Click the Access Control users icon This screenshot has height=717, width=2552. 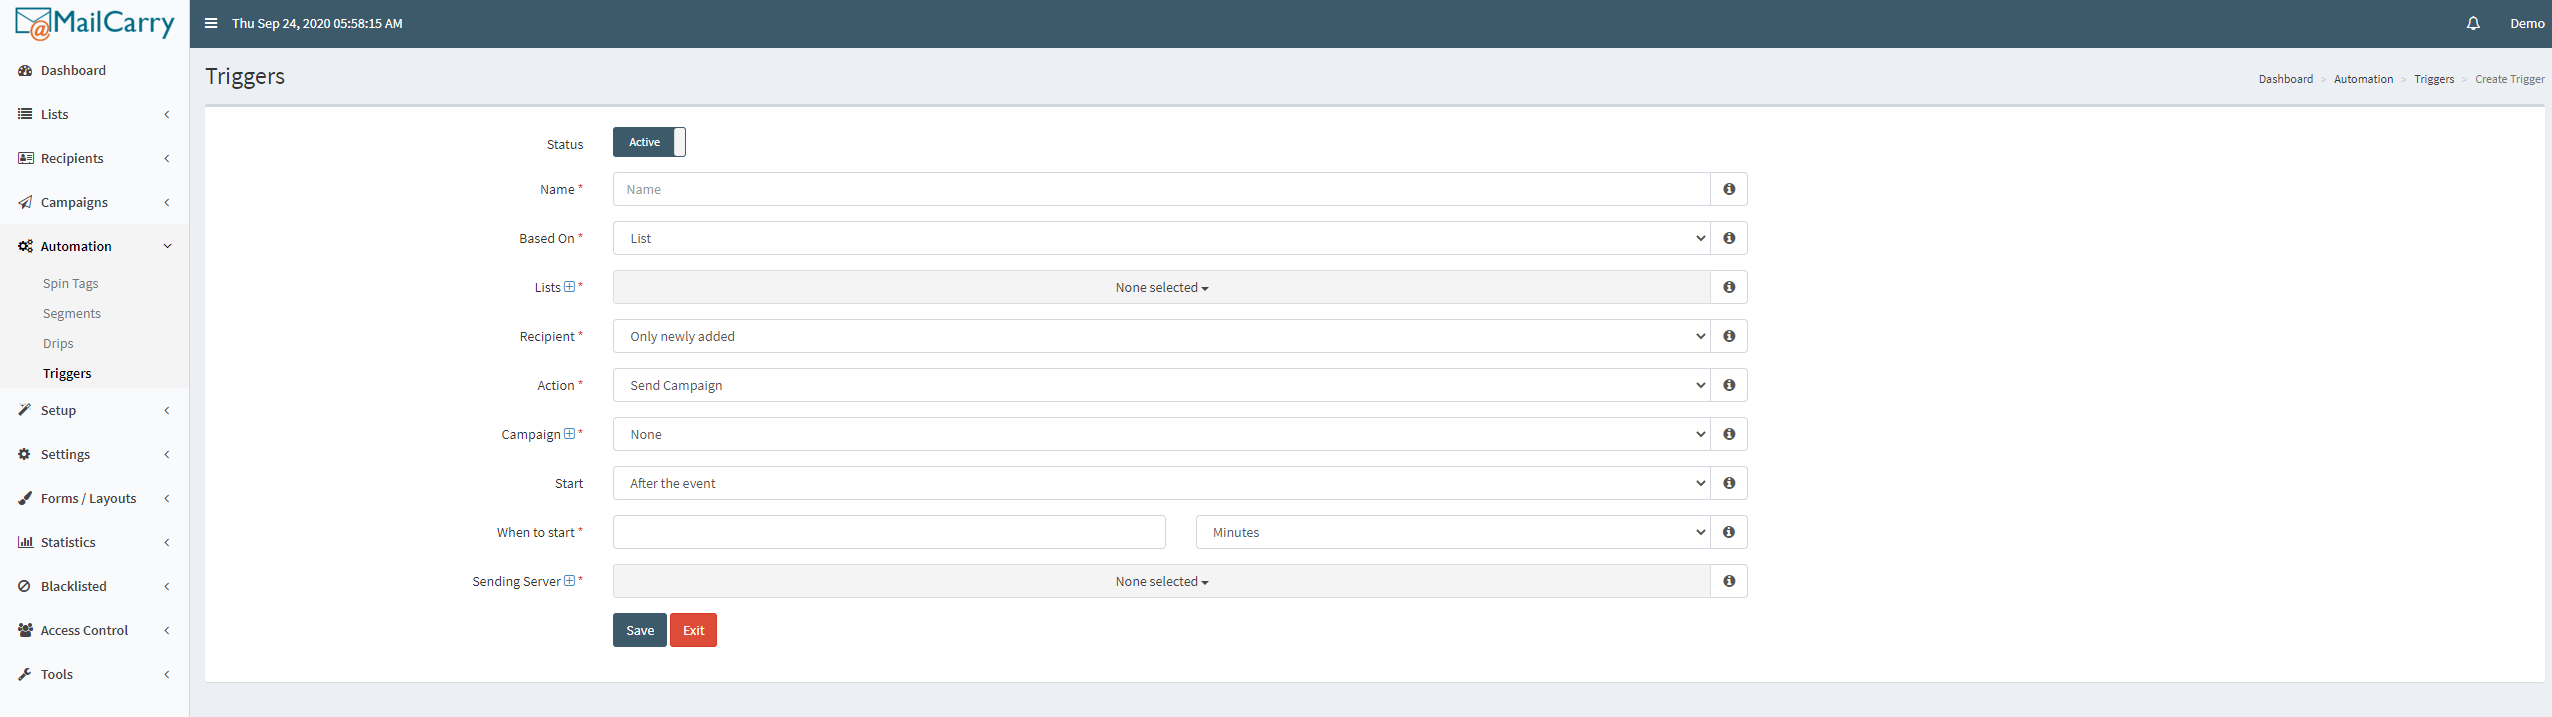pos(25,630)
